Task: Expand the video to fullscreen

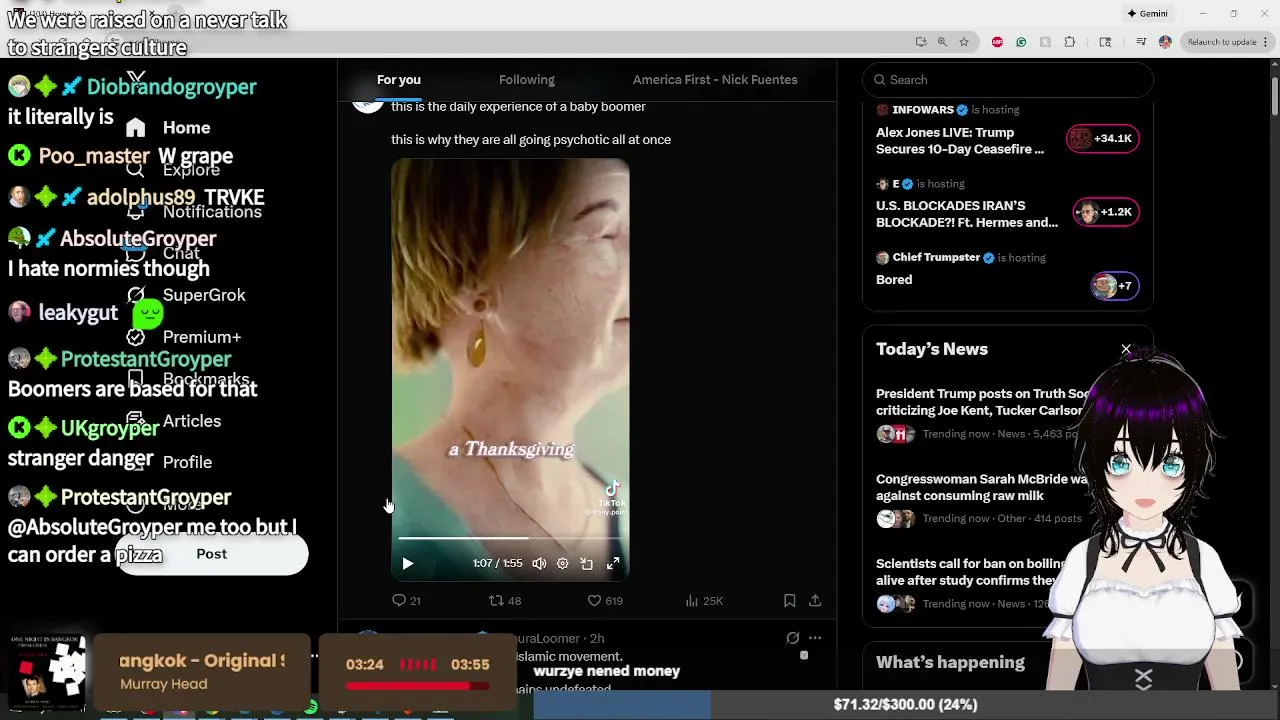Action: click(613, 564)
